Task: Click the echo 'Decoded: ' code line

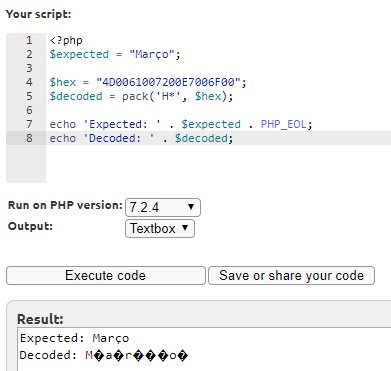Action: (x=141, y=138)
